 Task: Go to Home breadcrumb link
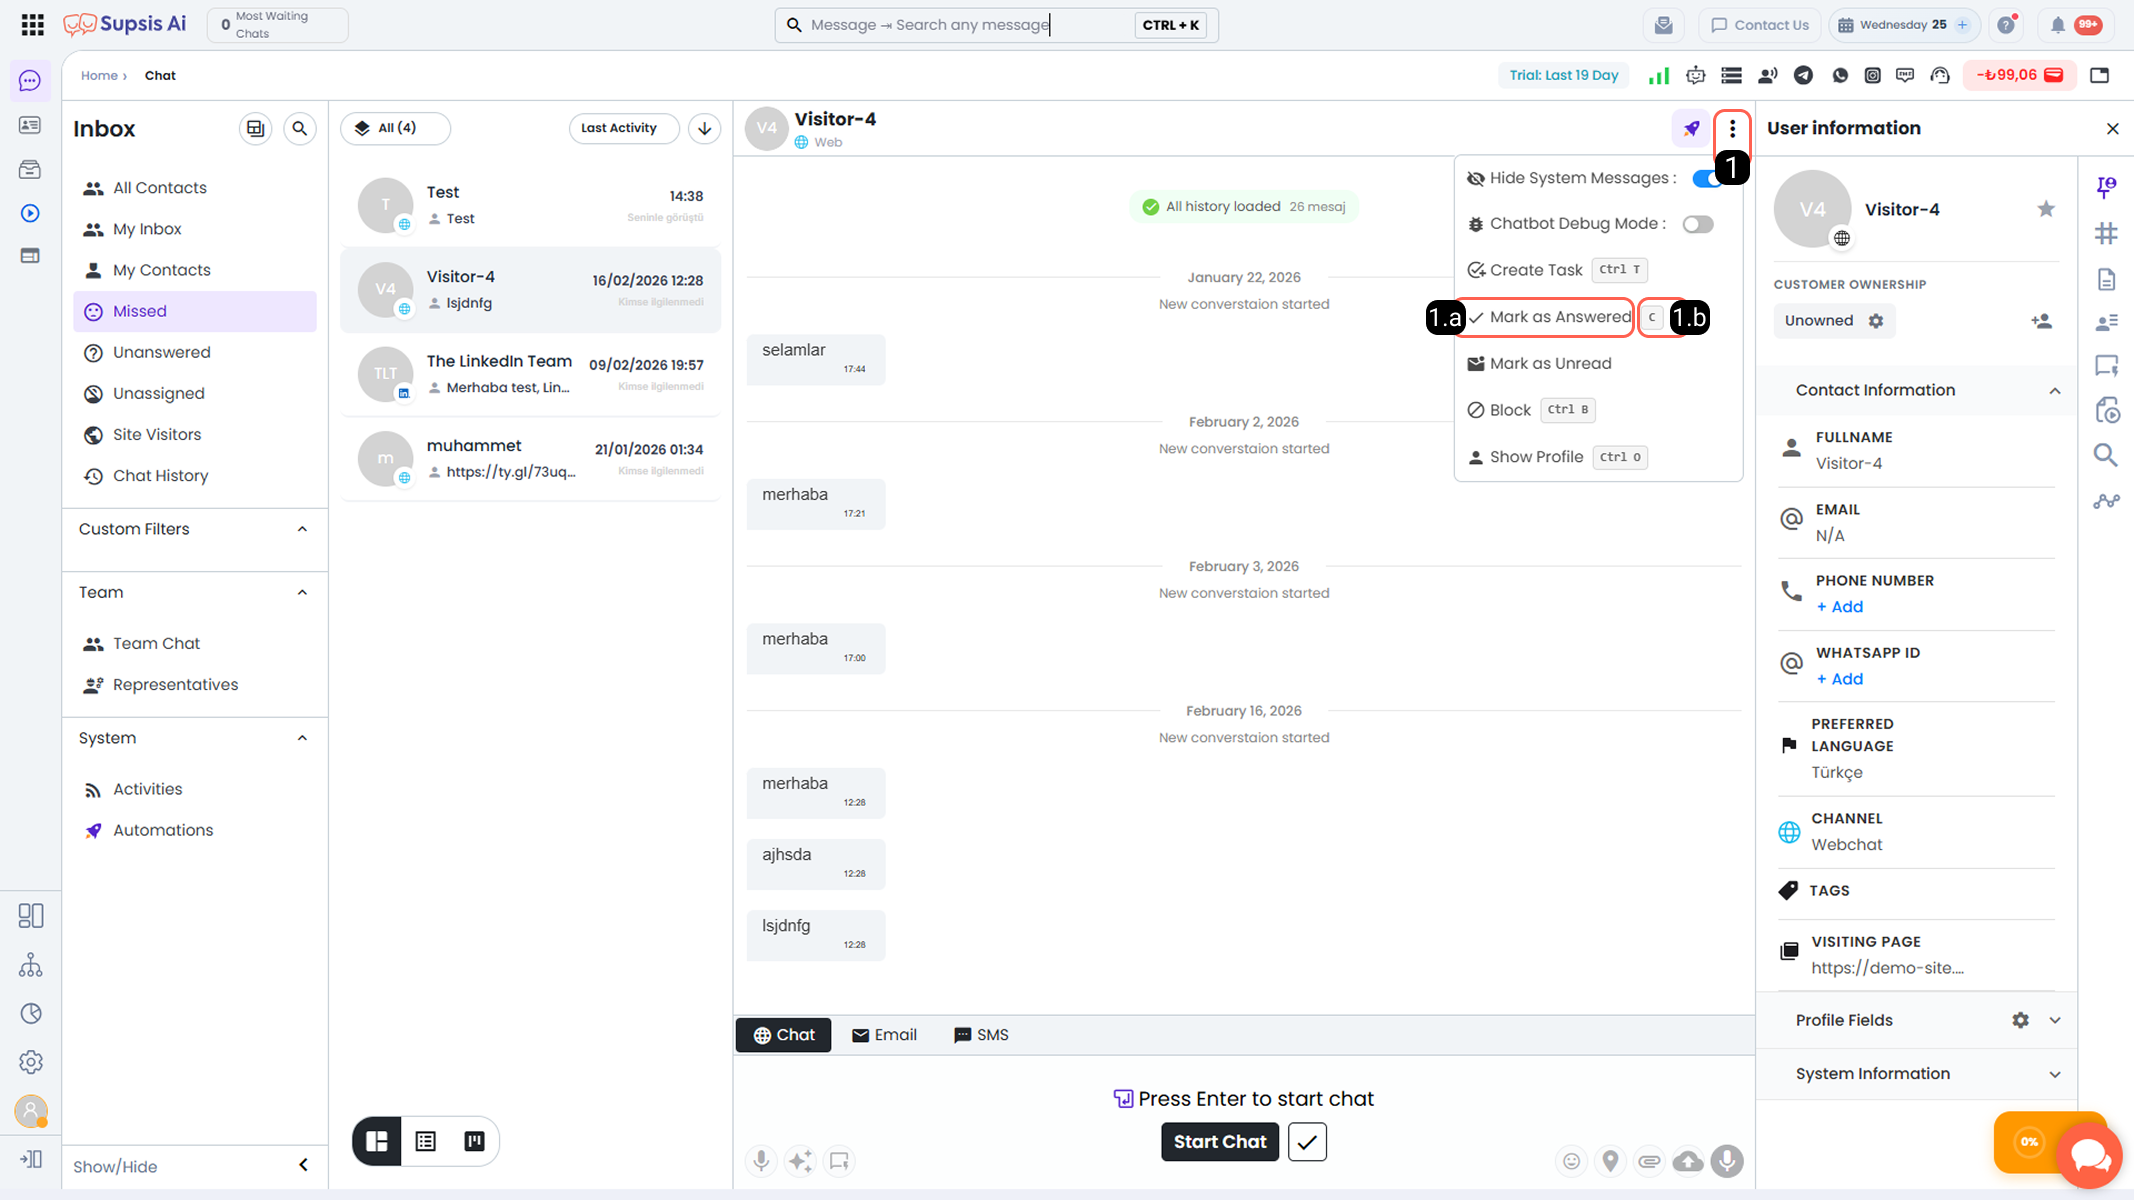pyautogui.click(x=99, y=75)
